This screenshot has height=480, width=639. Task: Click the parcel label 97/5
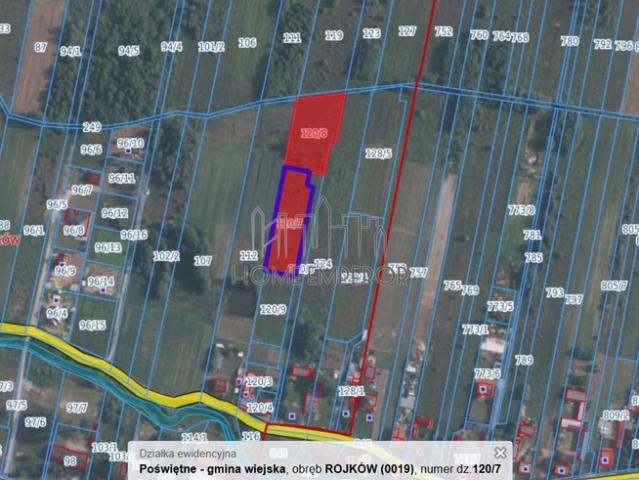16,405
